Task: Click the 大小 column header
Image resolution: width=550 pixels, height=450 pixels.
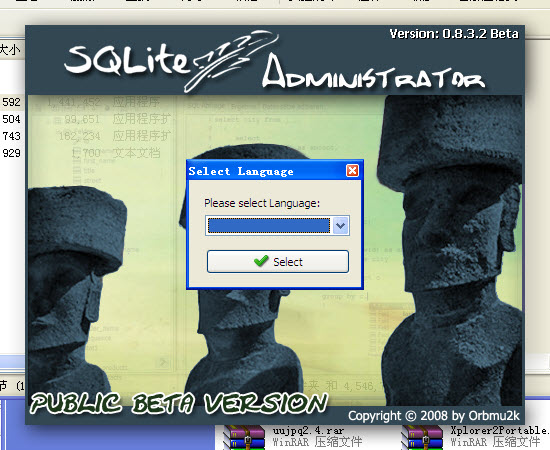Action: [x=10, y=50]
